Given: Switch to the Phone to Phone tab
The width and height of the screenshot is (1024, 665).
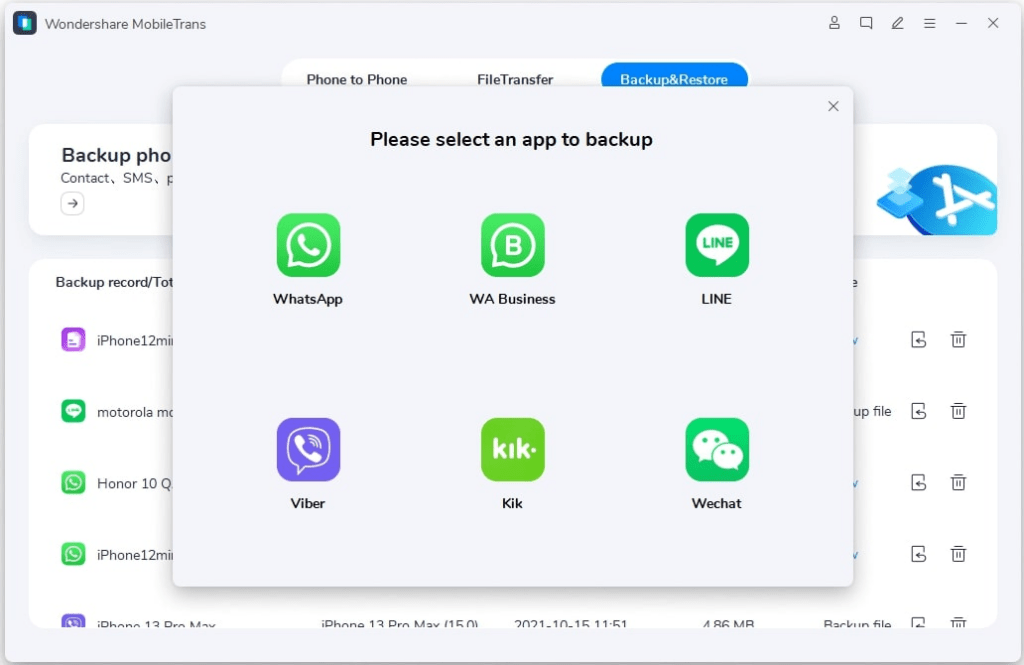Looking at the screenshot, I should pyautogui.click(x=356, y=79).
